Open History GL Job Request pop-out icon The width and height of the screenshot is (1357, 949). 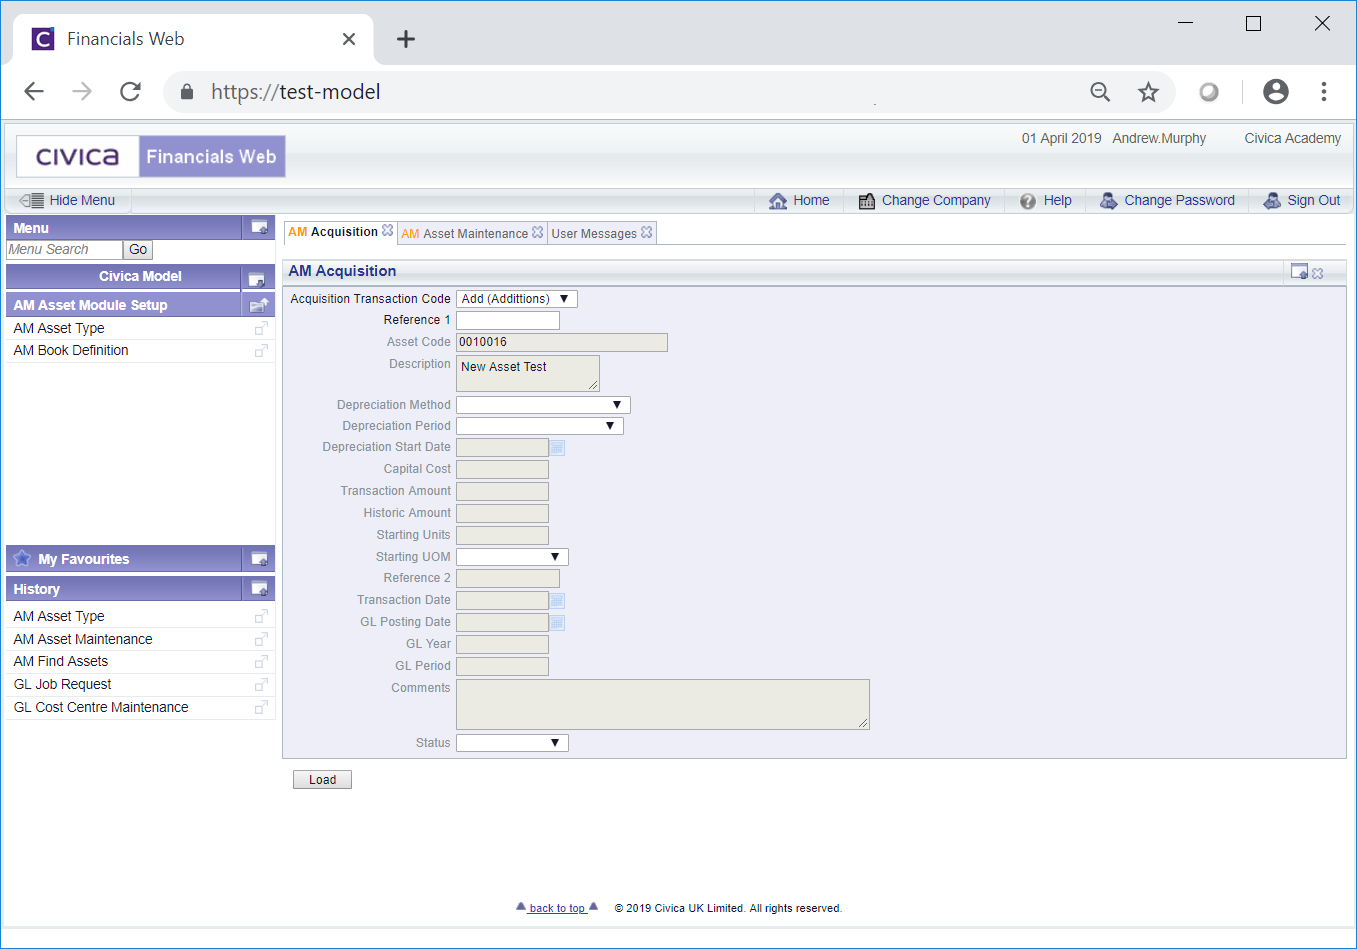click(261, 685)
